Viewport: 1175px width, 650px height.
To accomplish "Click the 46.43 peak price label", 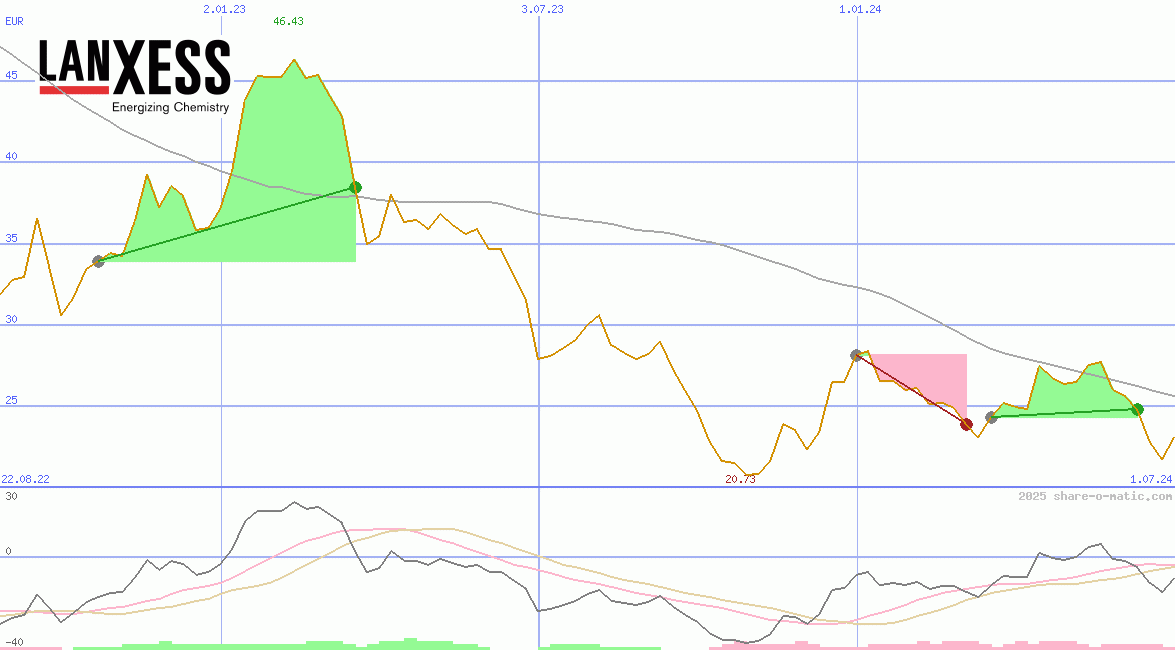I will [289, 21].
